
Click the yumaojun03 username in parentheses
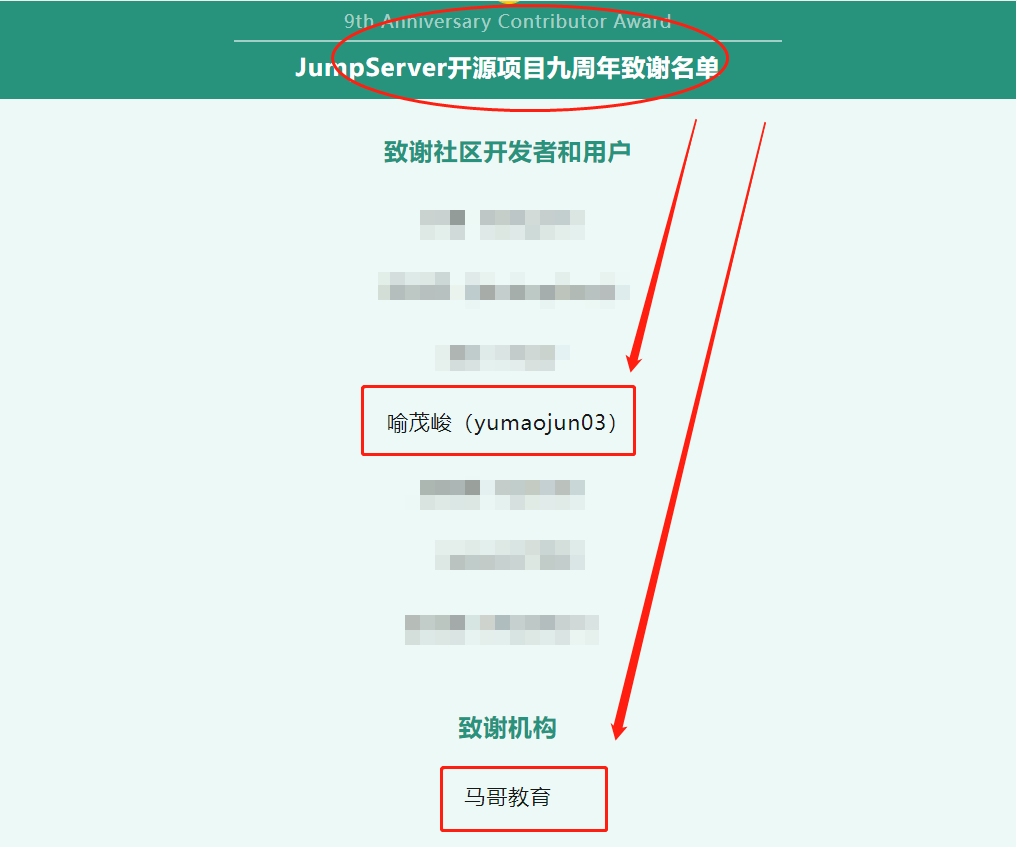(540, 423)
